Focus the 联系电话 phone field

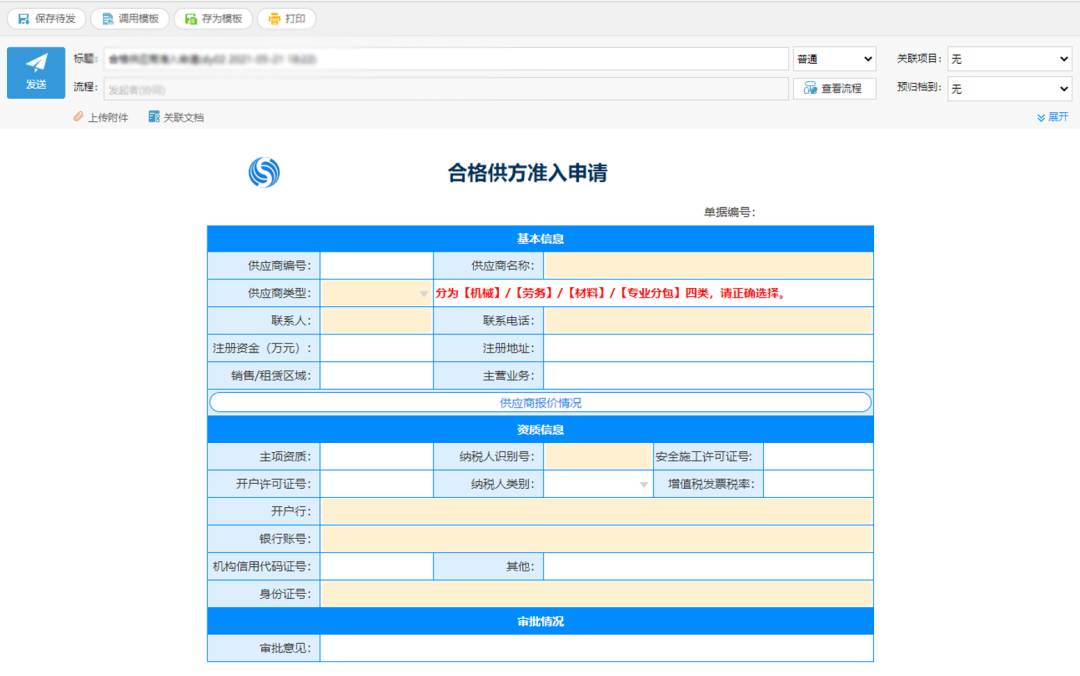coord(708,321)
